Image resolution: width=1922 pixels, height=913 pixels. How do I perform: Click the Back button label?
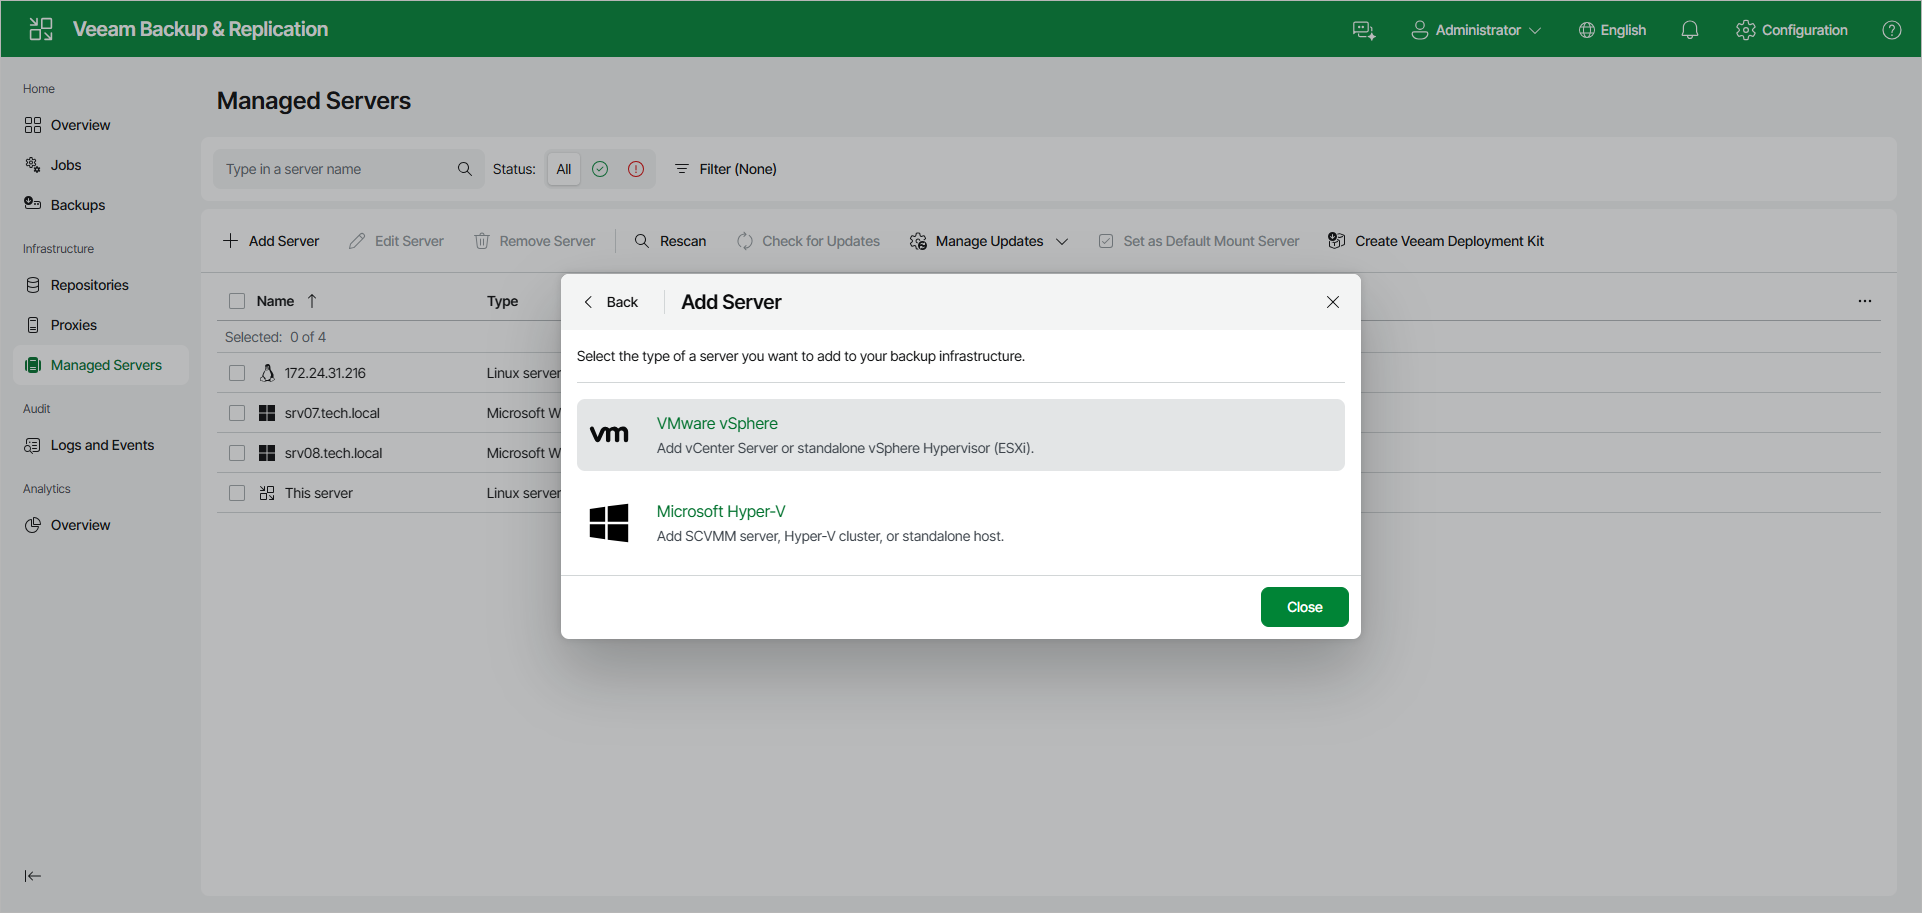point(622,302)
